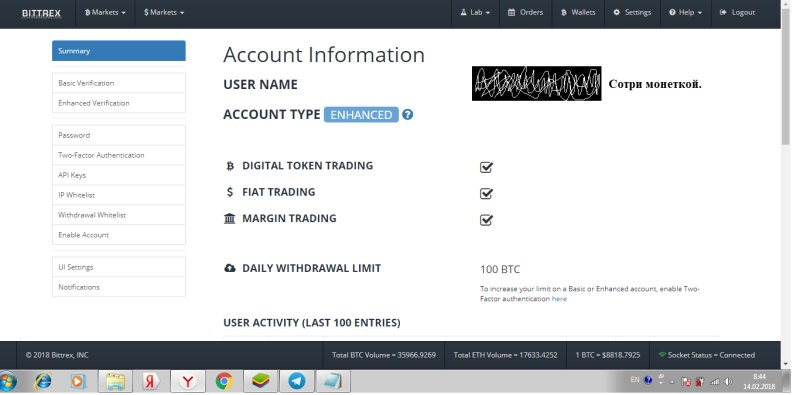Open the Lab dropdown menu
Viewport: 800px width, 395px height.
point(475,12)
